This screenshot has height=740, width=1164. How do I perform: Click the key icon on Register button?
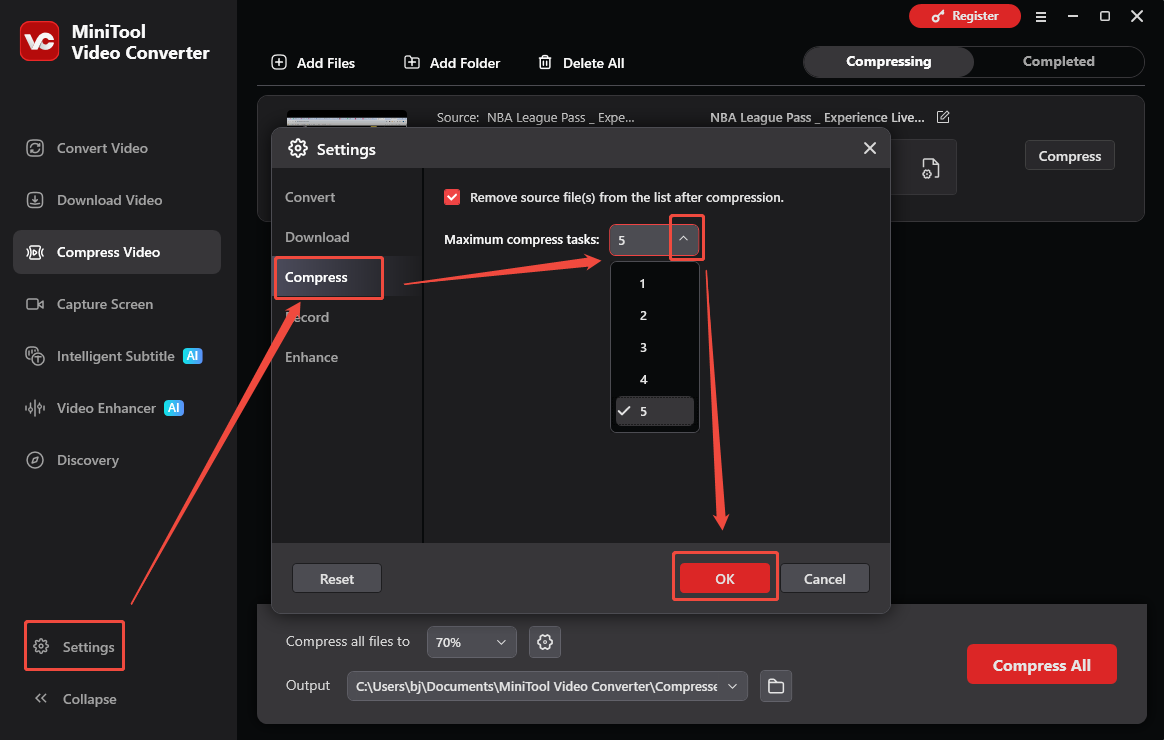(938, 16)
